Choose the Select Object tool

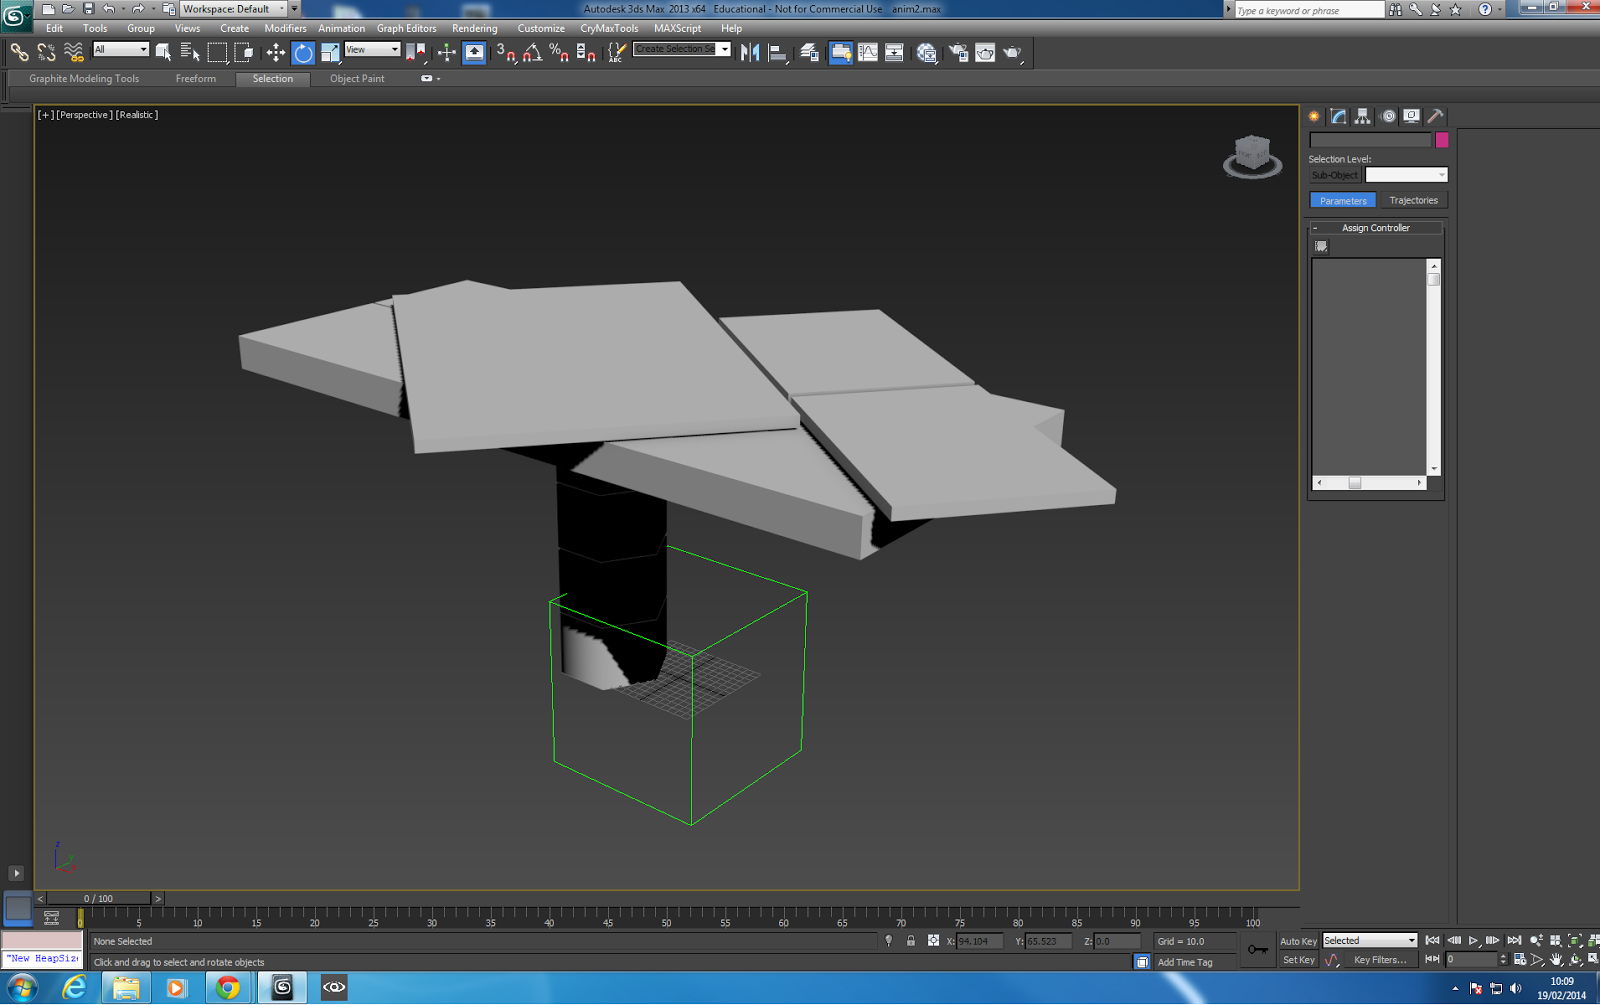coord(163,52)
